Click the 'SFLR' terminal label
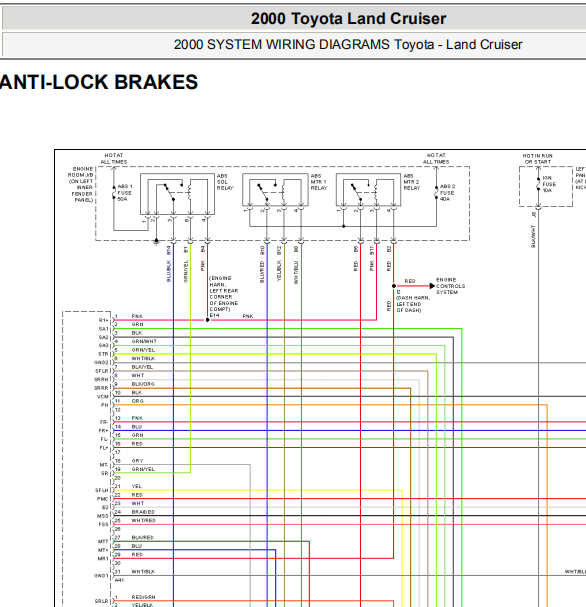Image resolution: width=586 pixels, height=607 pixels. [102, 371]
